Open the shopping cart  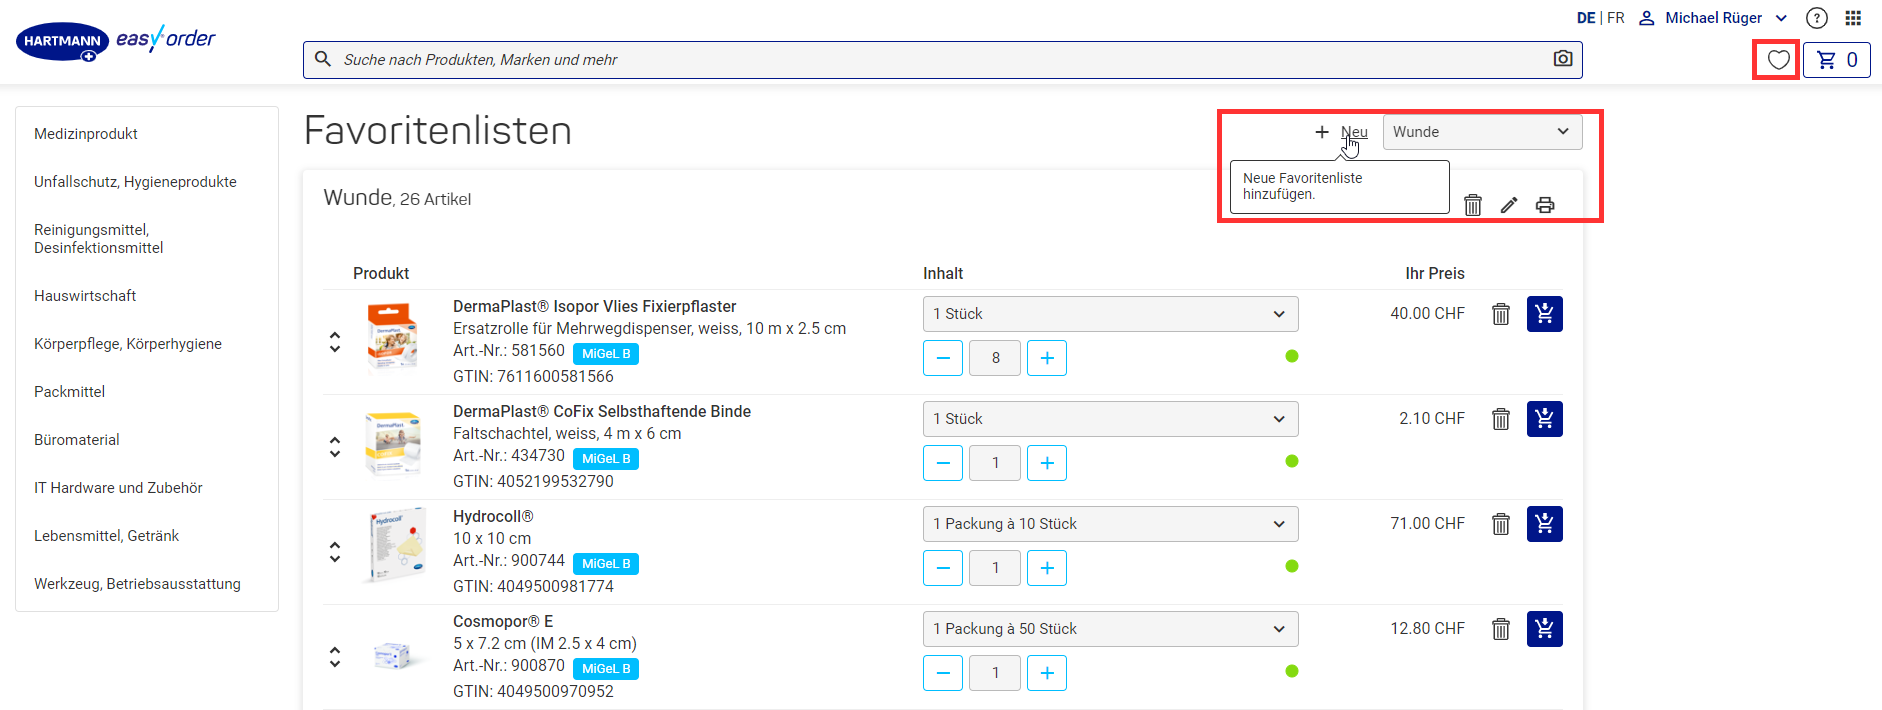coord(1837,60)
